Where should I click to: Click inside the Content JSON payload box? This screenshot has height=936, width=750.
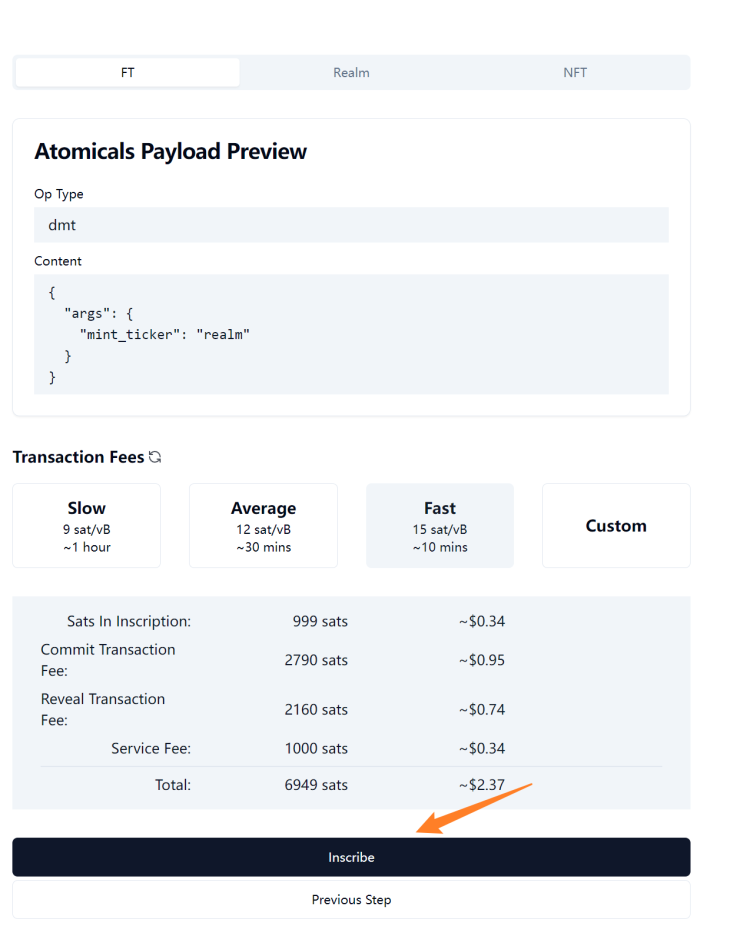click(x=351, y=334)
